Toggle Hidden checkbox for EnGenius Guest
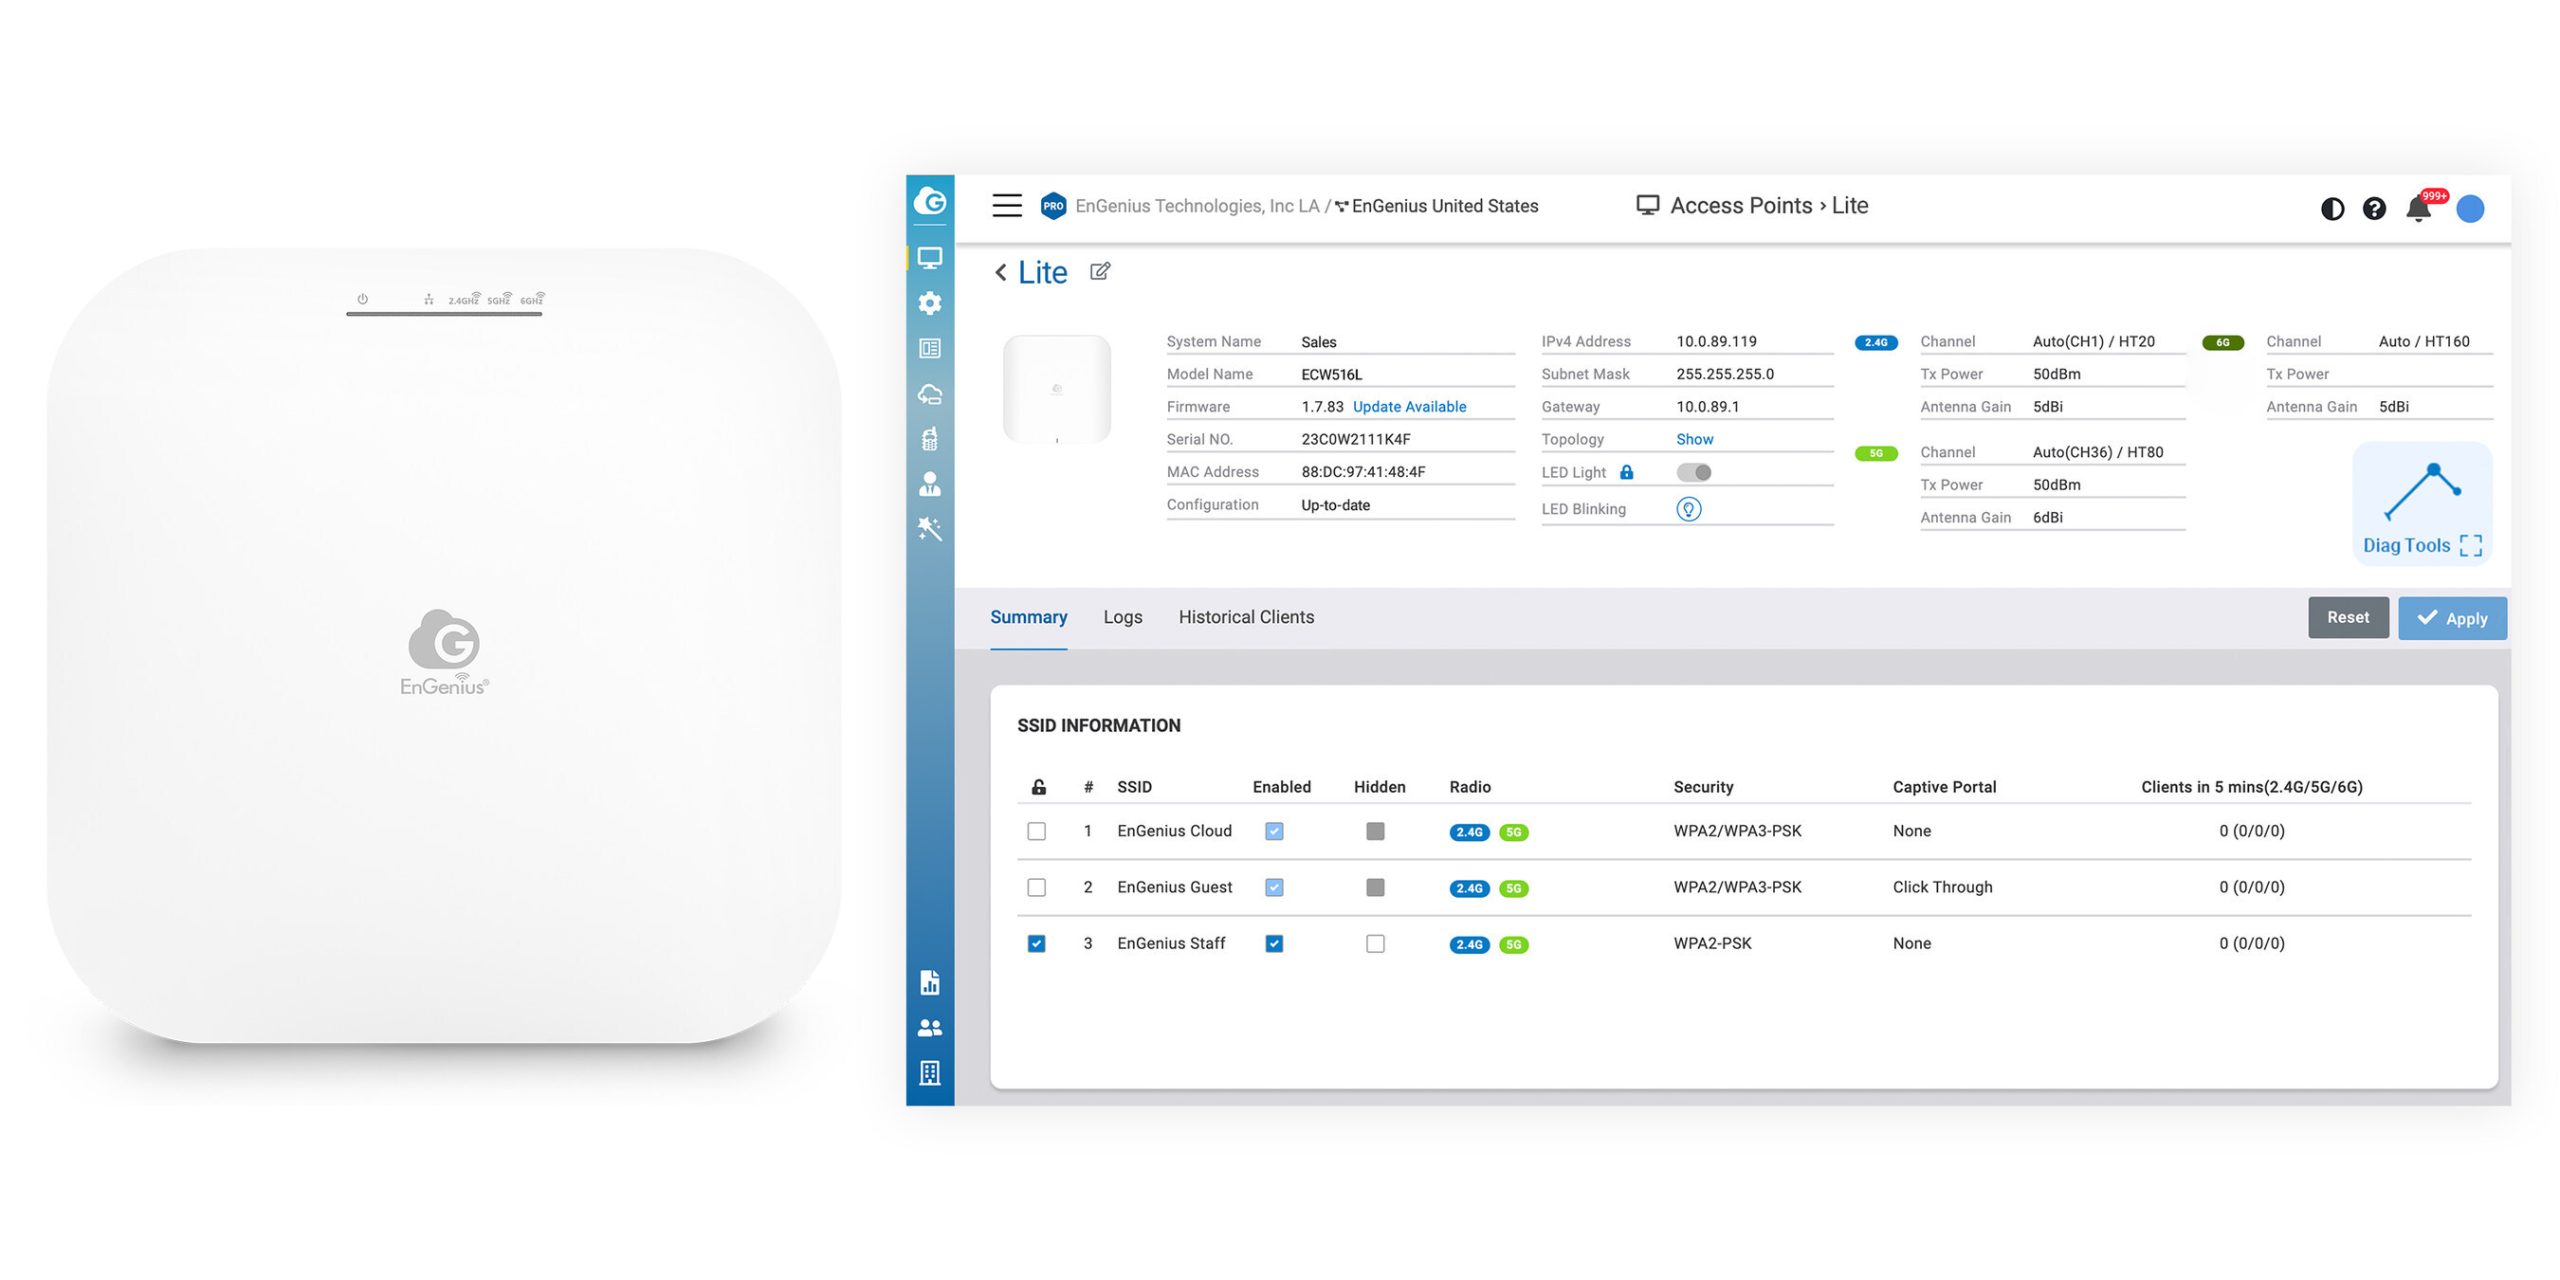This screenshot has height=1280, width=2560. tap(1374, 887)
